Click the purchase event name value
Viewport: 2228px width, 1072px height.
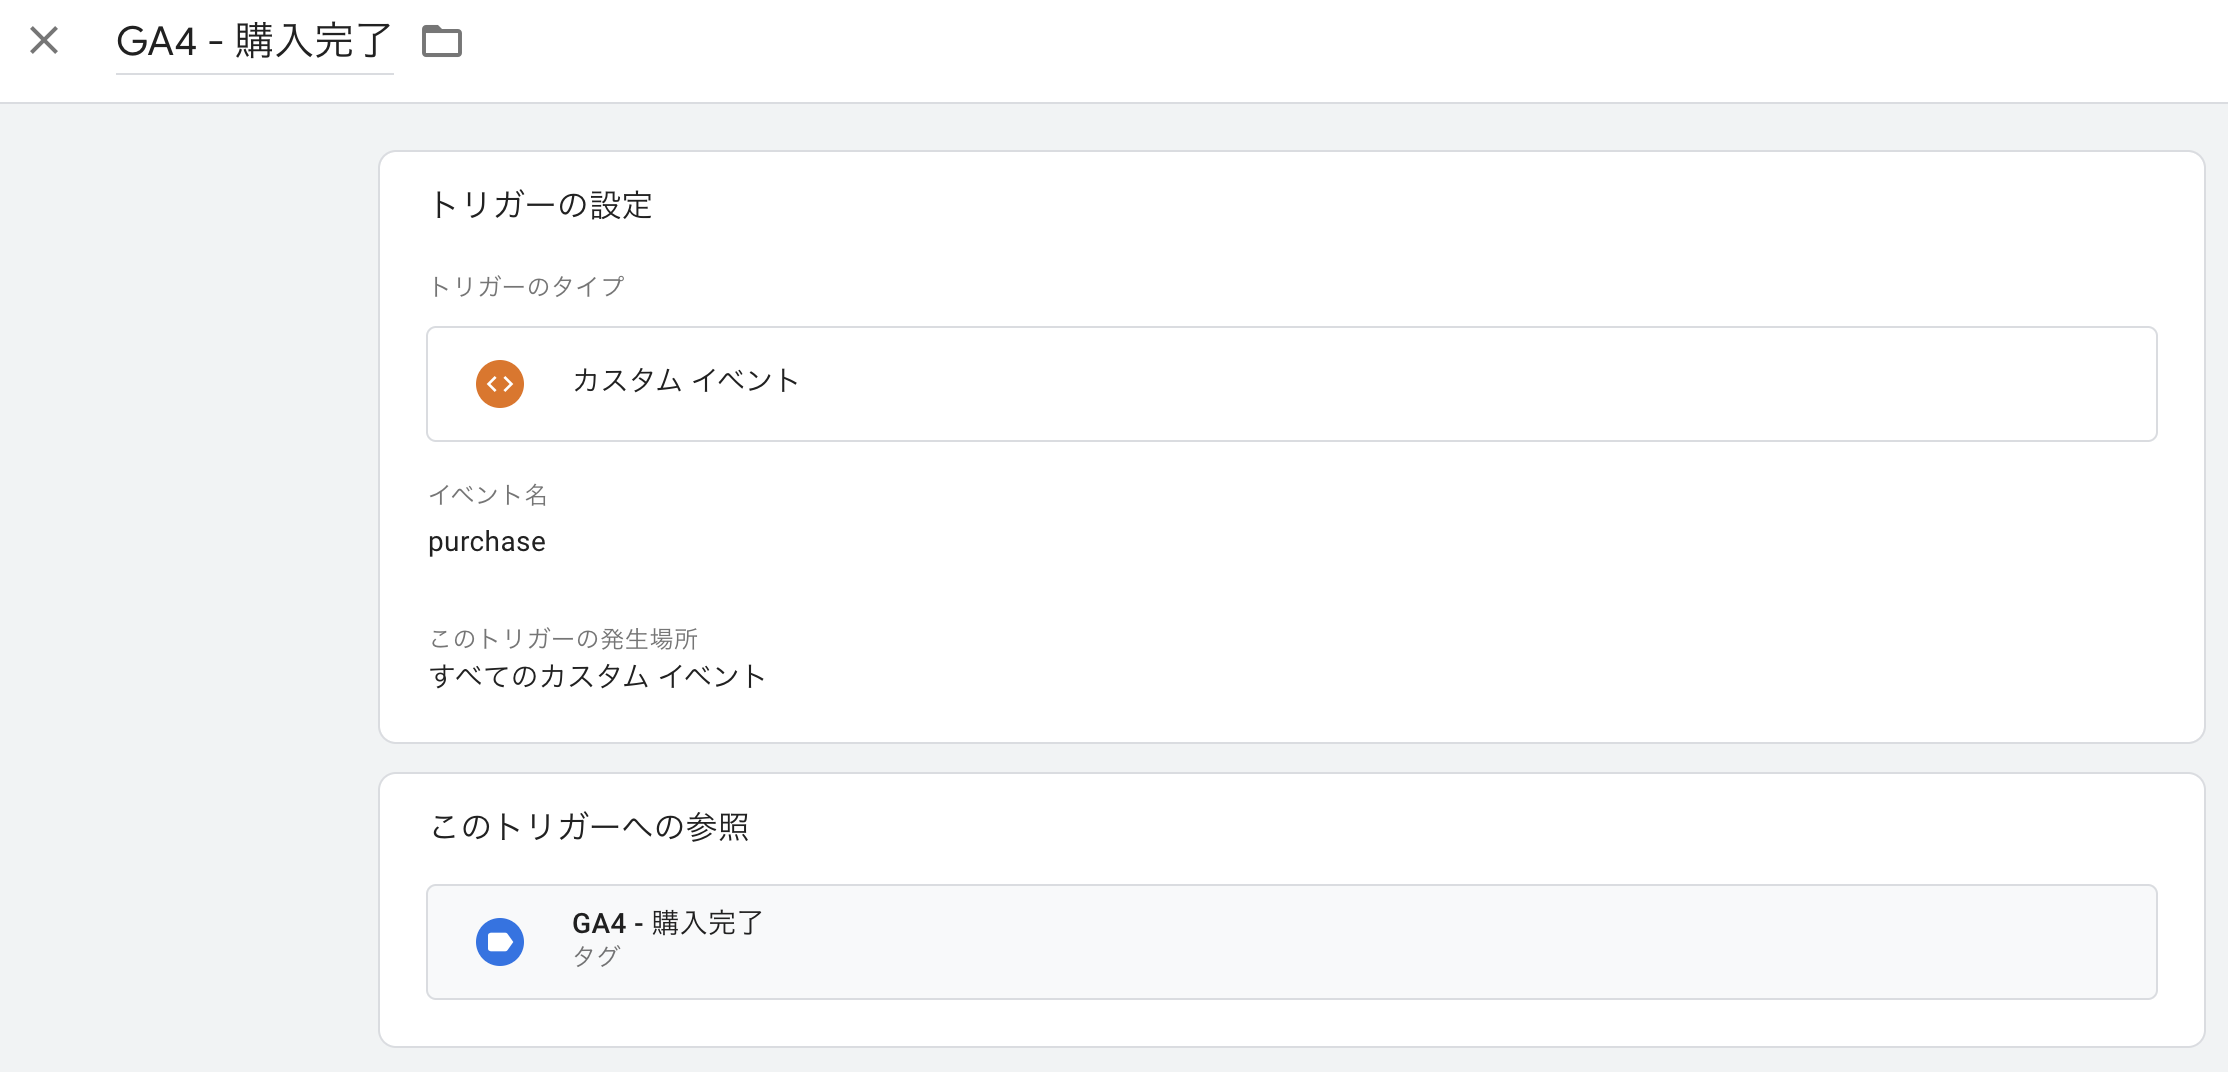click(487, 542)
